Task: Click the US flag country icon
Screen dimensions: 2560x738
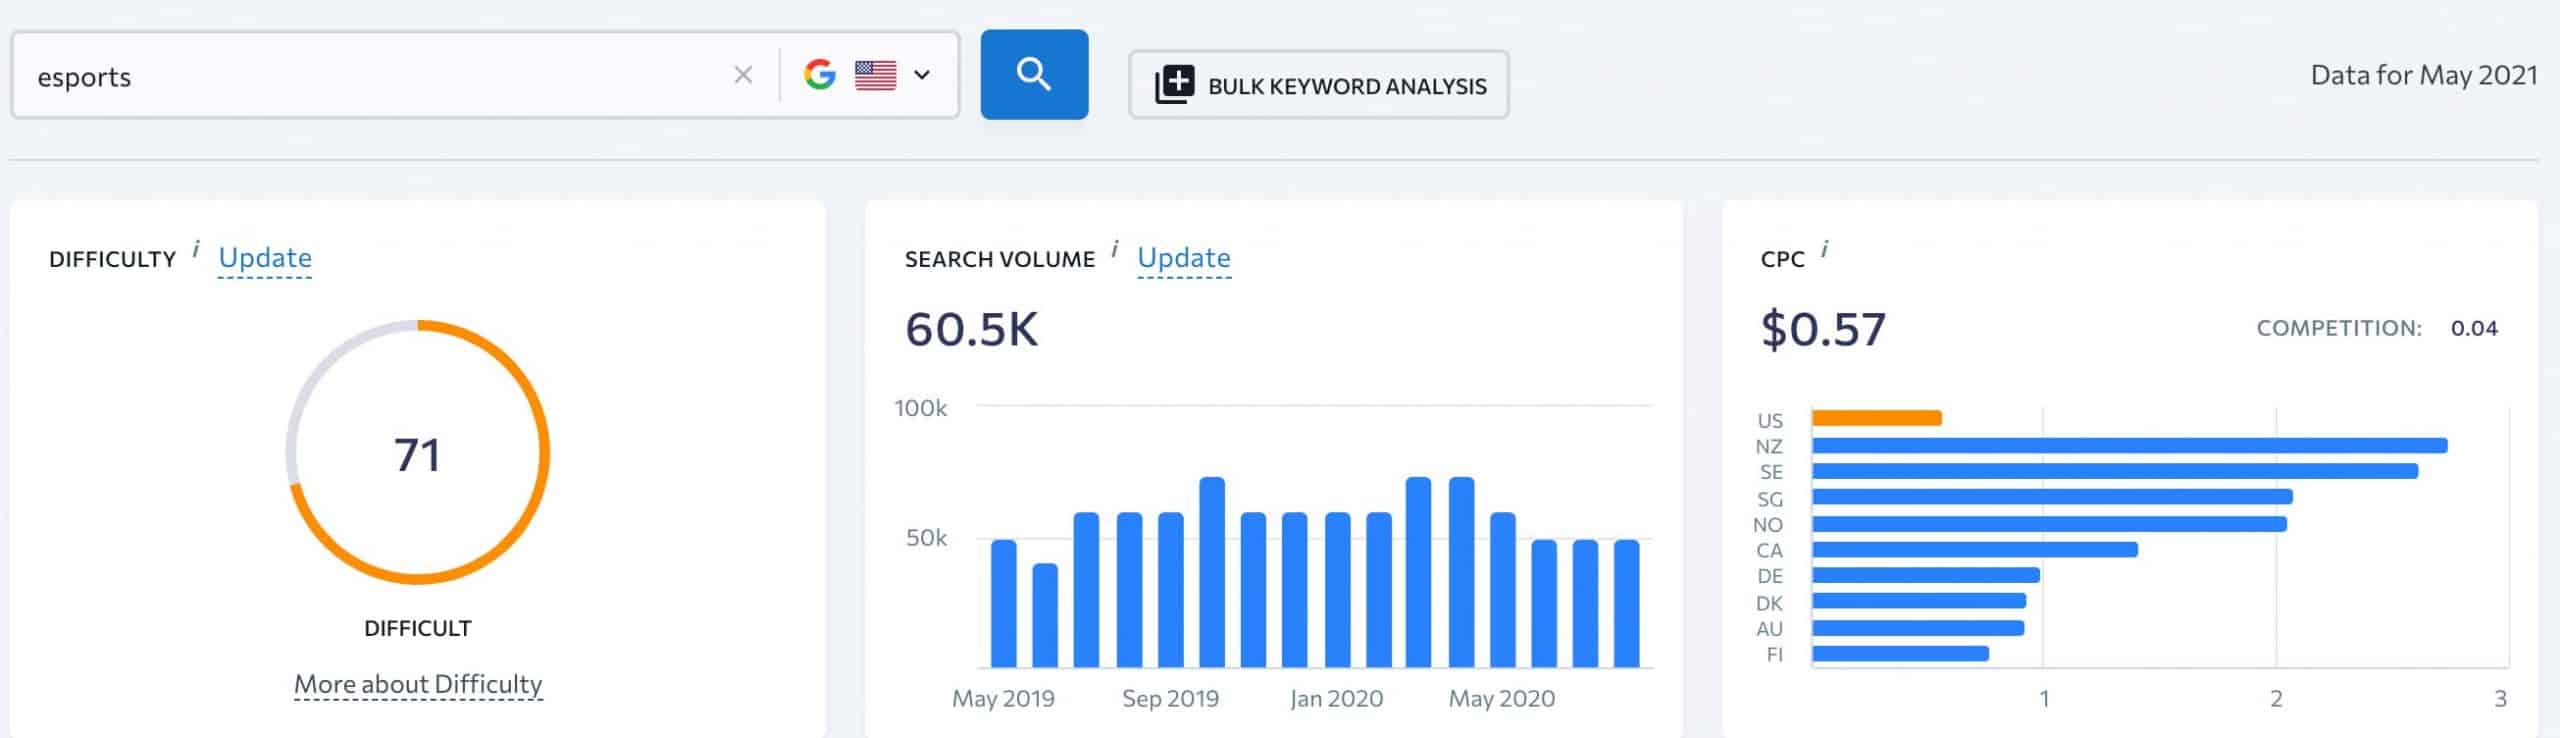Action: coord(875,75)
